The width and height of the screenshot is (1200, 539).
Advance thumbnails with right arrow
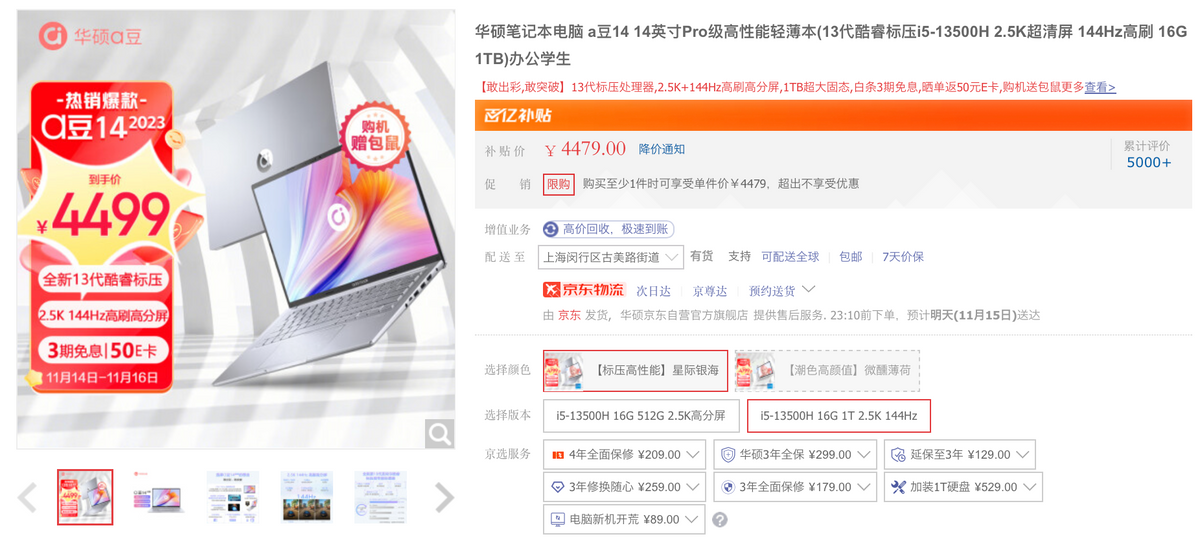(x=444, y=497)
